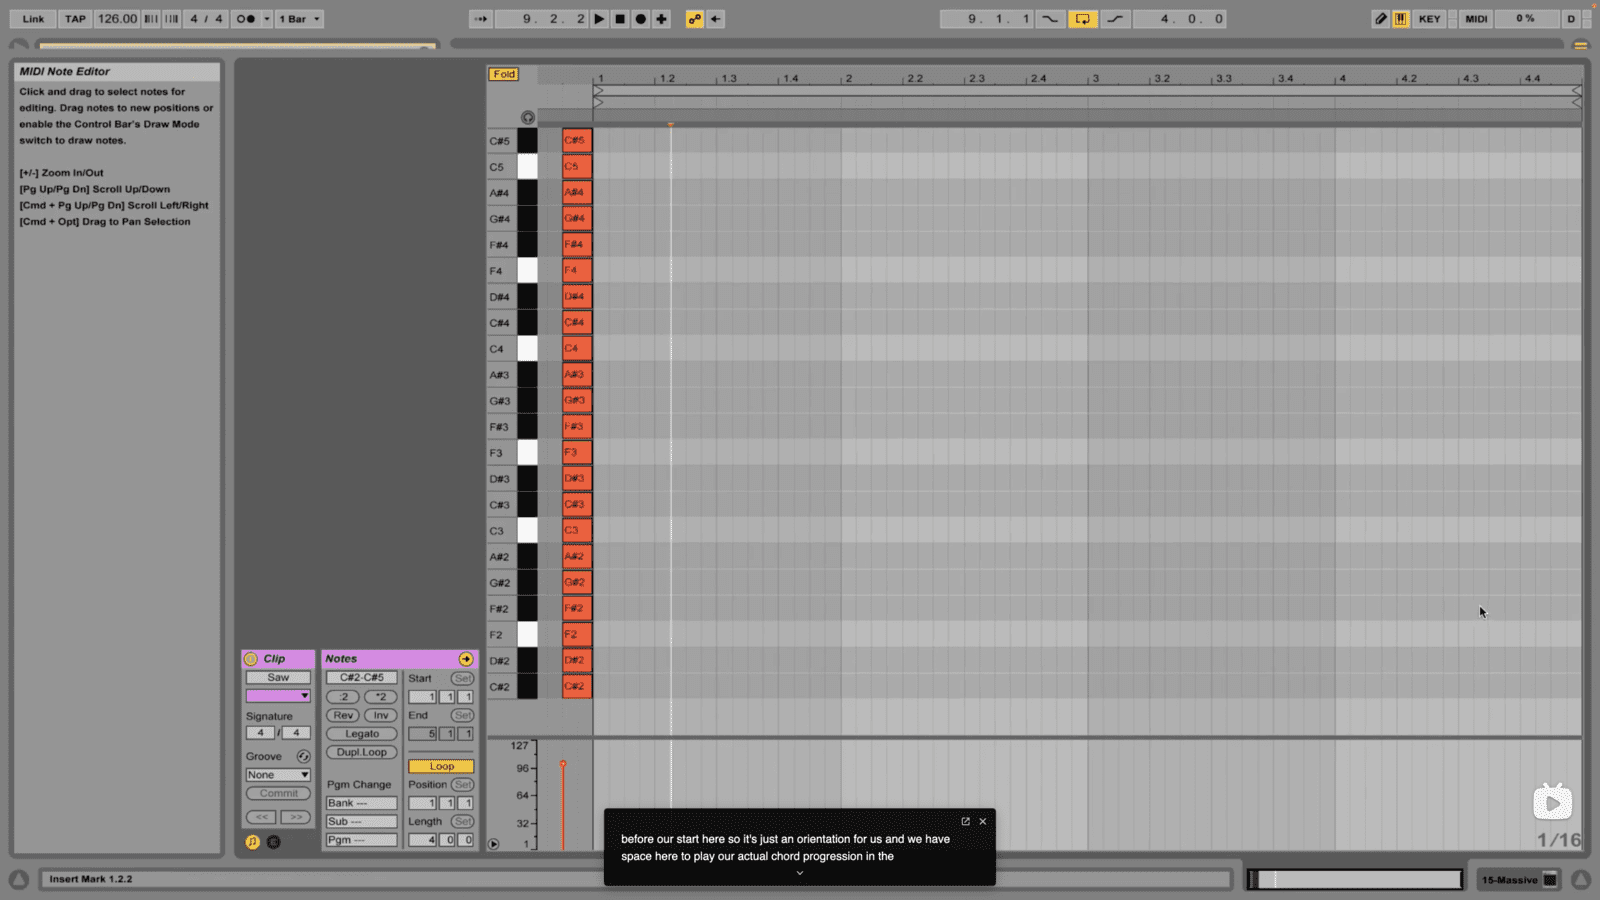1600x900 pixels.
Task: Close the subtitle caption popup
Action: pos(983,821)
